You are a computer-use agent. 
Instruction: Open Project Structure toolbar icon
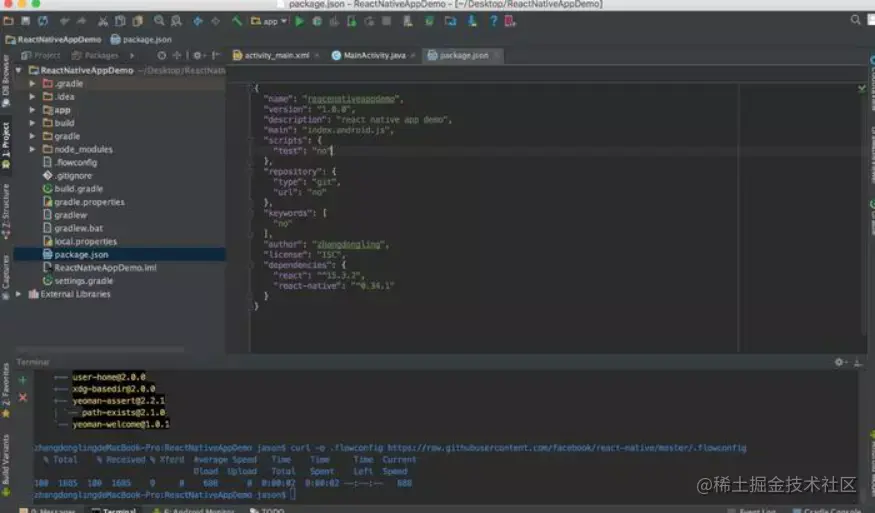click(x=450, y=21)
